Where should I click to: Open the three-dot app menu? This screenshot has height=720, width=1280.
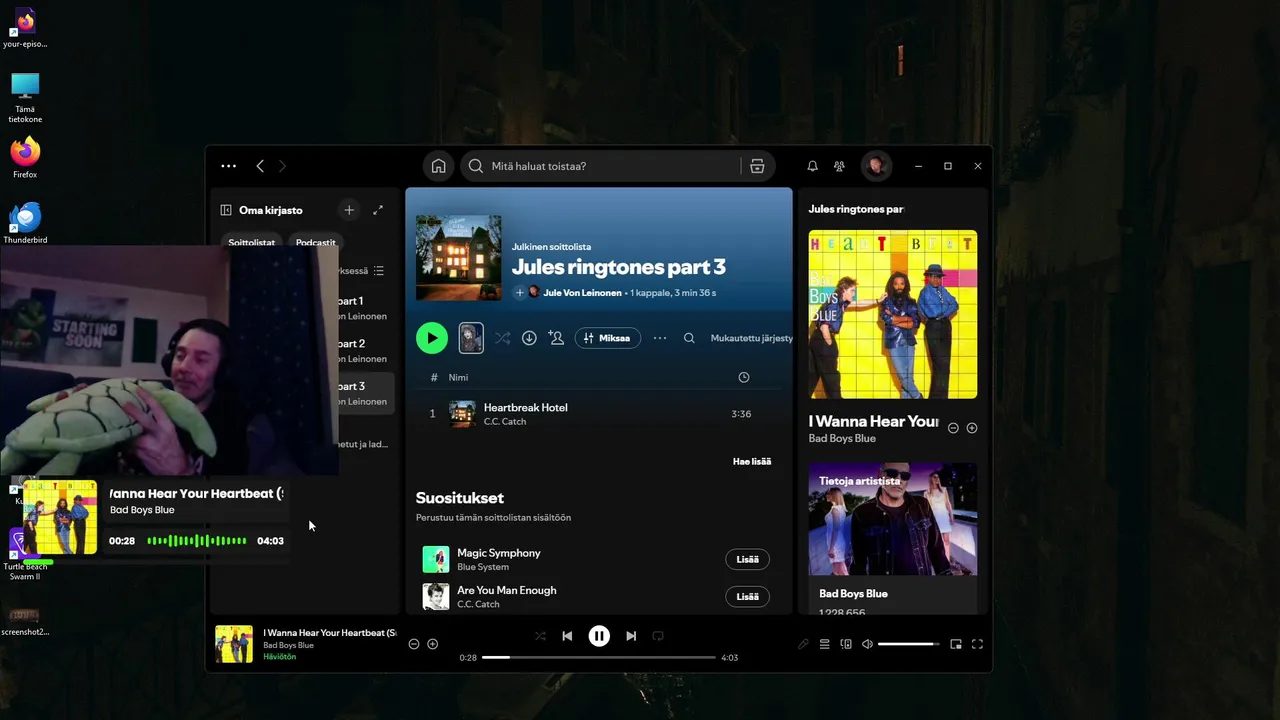tap(228, 166)
